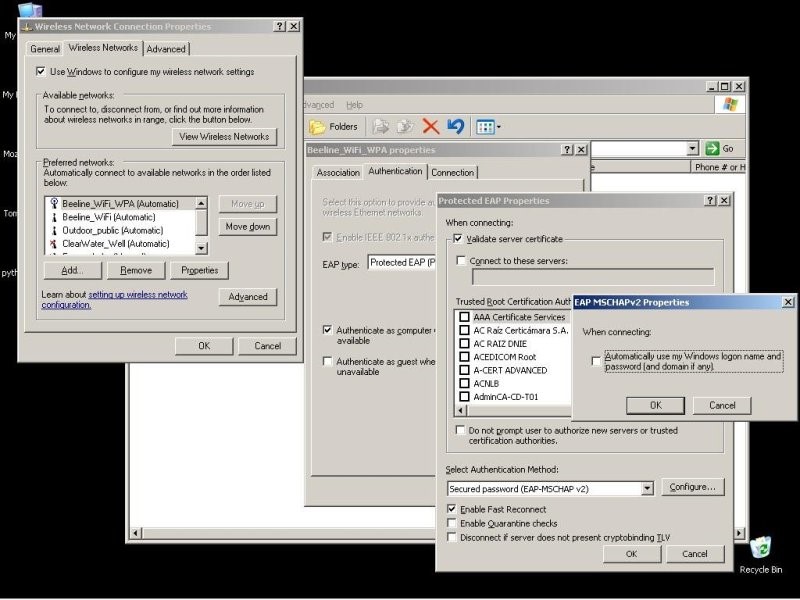Click help button in Protected EAP Properties

[x=710, y=201]
